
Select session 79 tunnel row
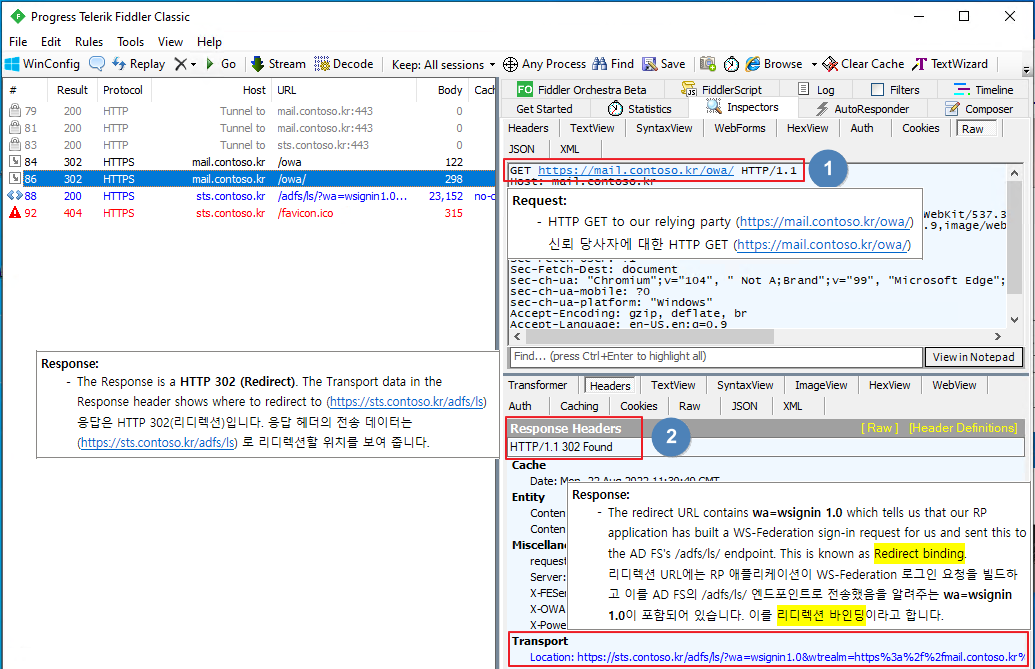(248, 111)
